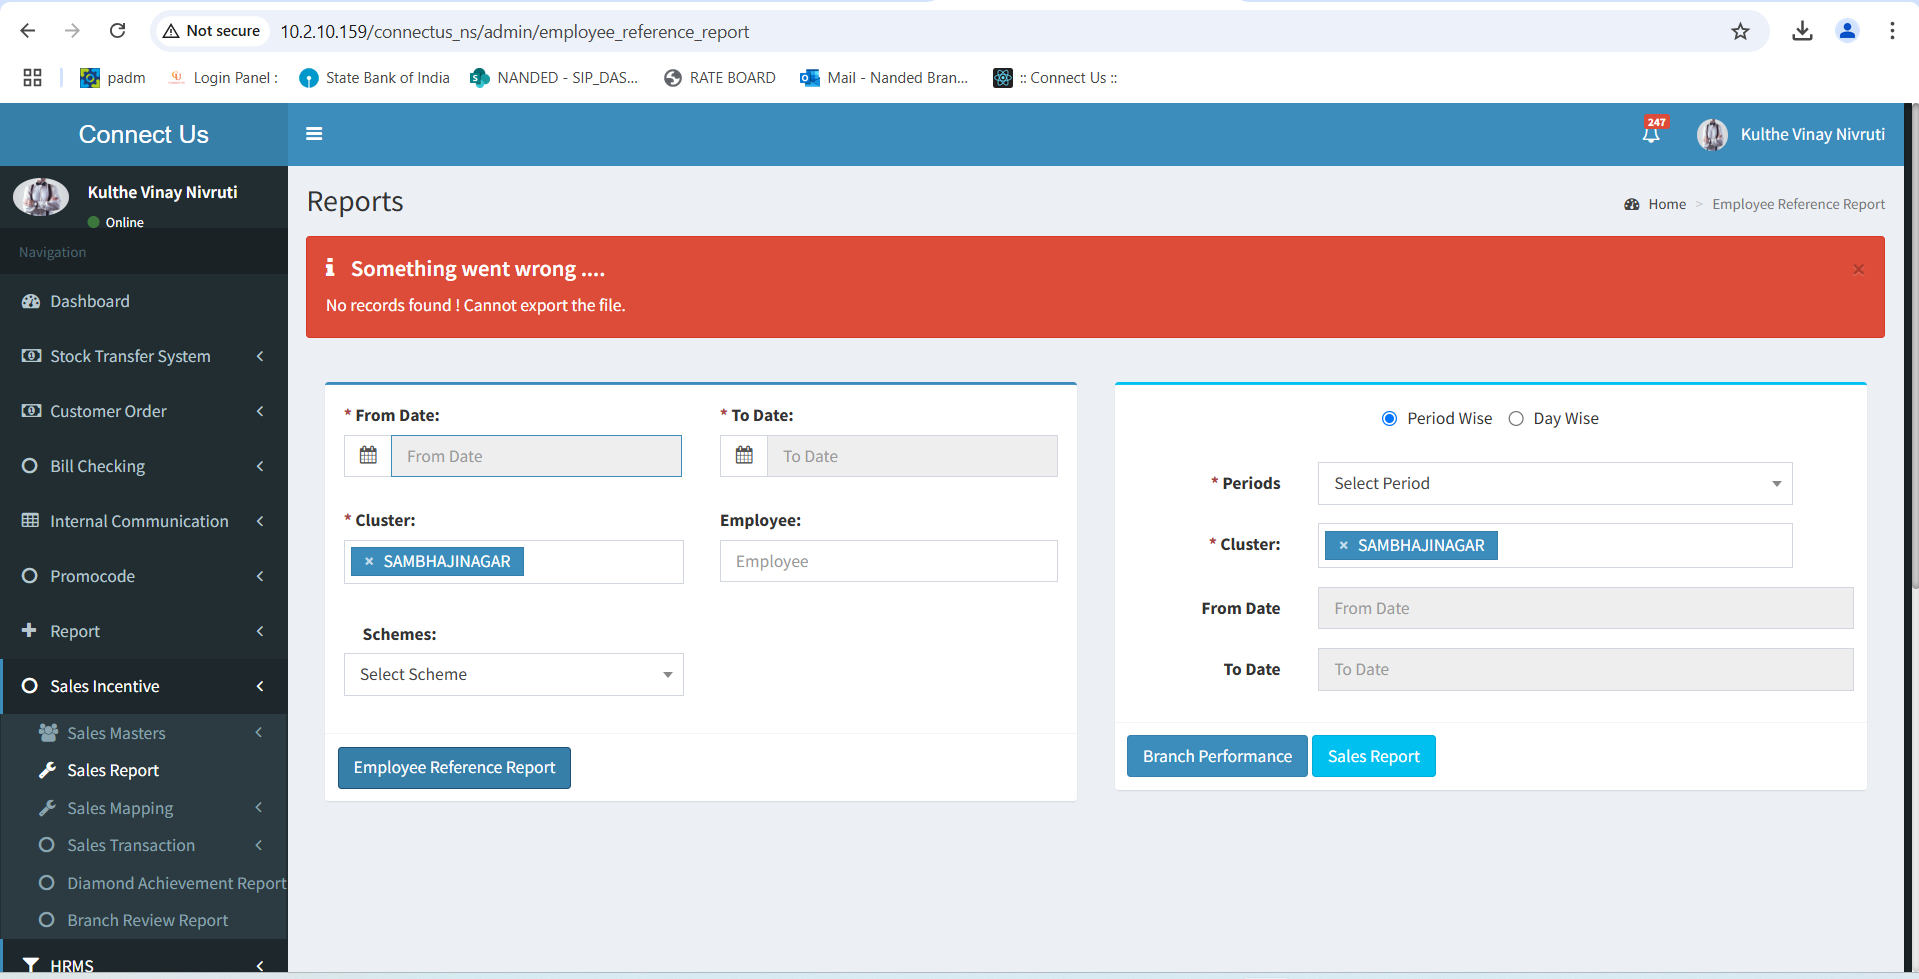The width and height of the screenshot is (1919, 979).
Task: Select the Day Wise radio button
Action: tap(1516, 419)
